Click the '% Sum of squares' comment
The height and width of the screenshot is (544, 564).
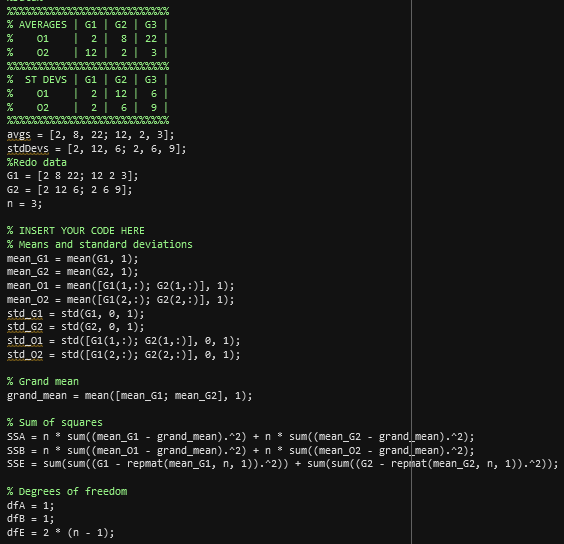(x=55, y=423)
